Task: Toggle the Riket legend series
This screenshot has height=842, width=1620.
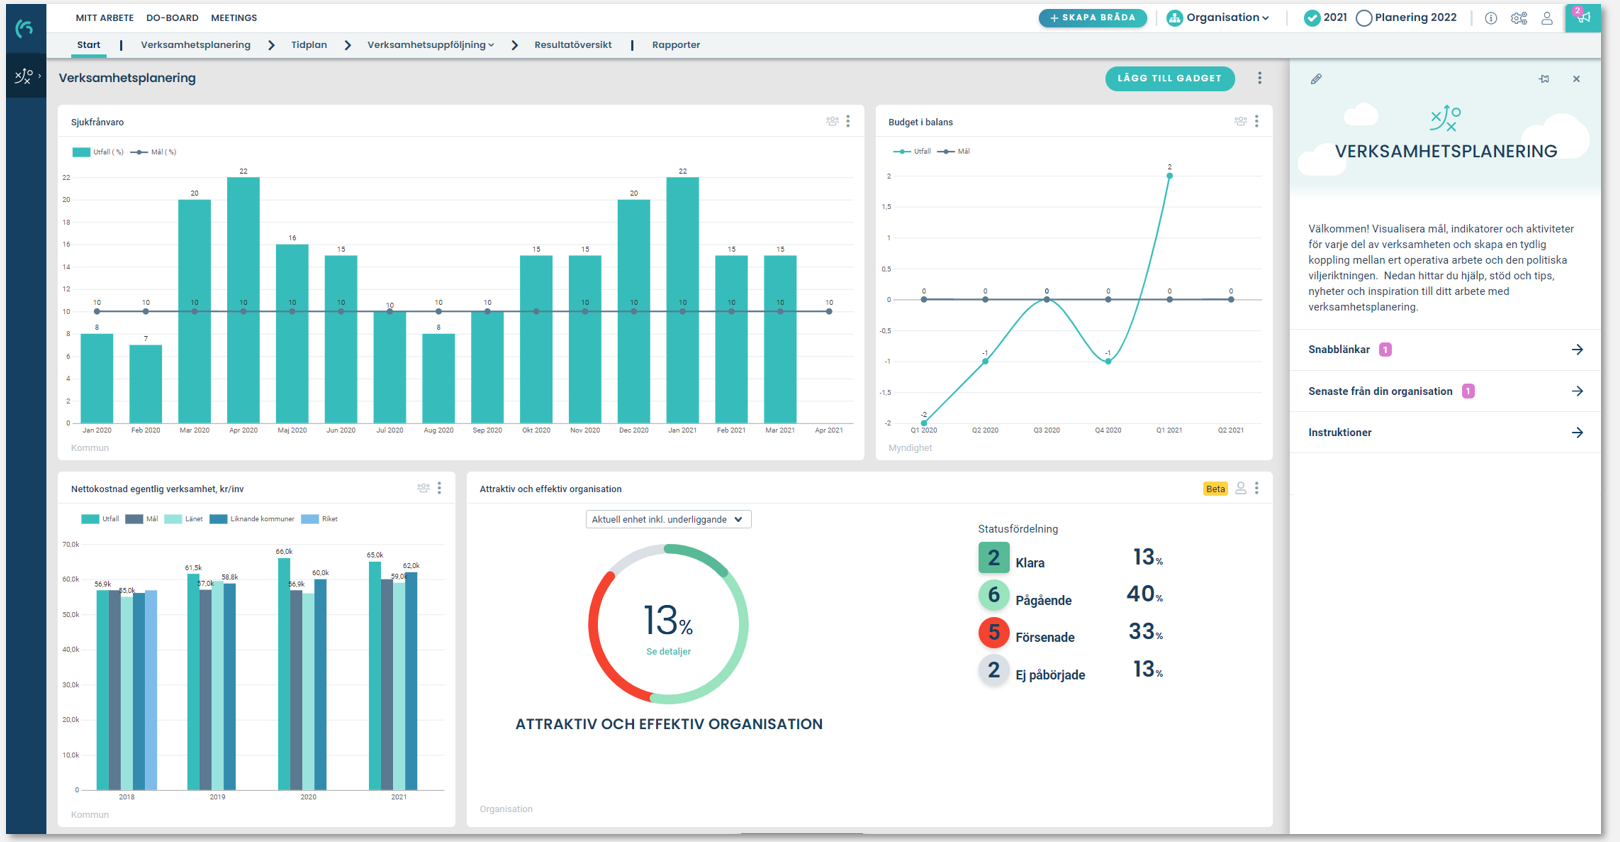Action: pos(319,519)
